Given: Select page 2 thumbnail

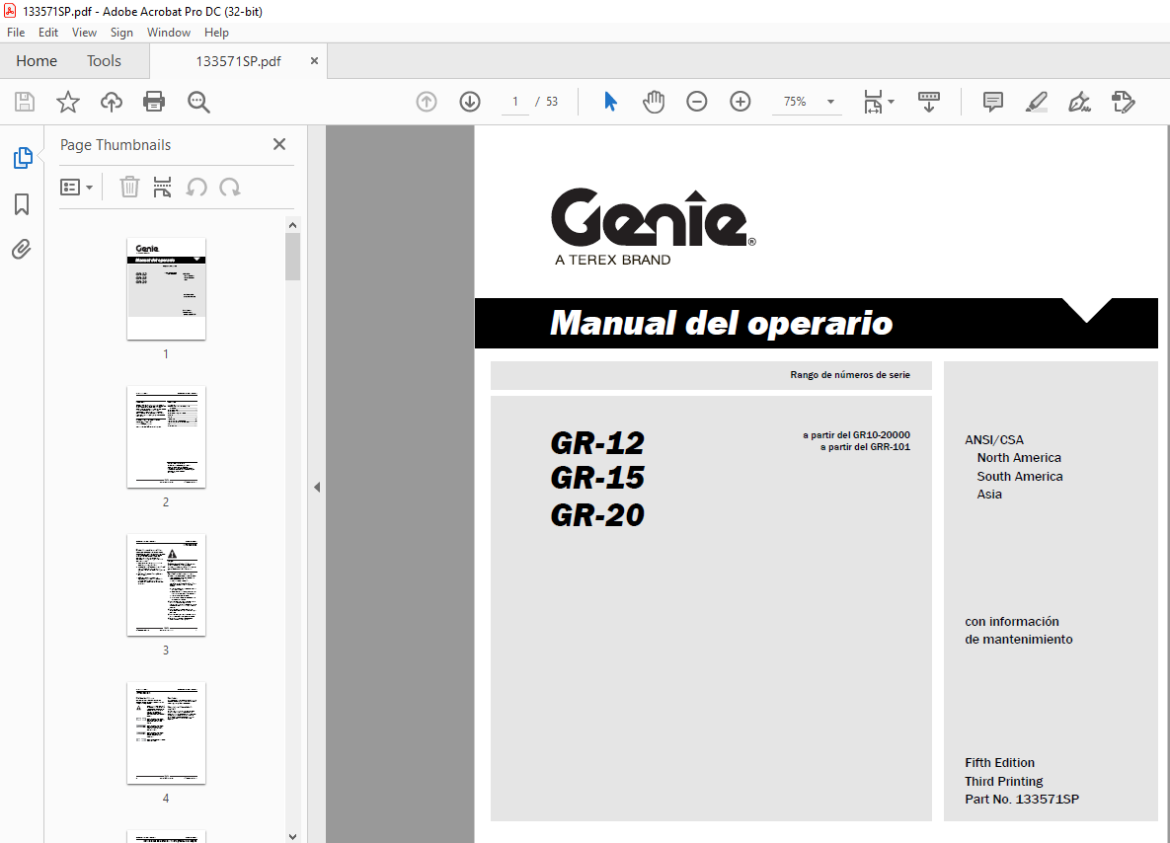Looking at the screenshot, I should pos(166,436).
